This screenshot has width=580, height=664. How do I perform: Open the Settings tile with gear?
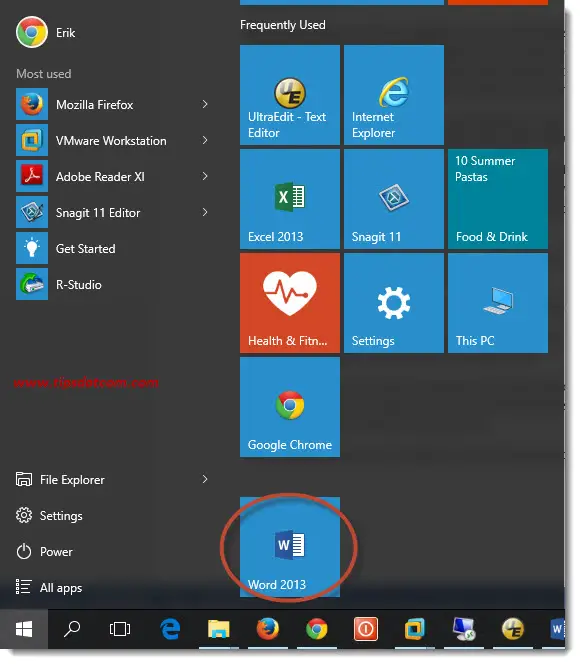394,303
